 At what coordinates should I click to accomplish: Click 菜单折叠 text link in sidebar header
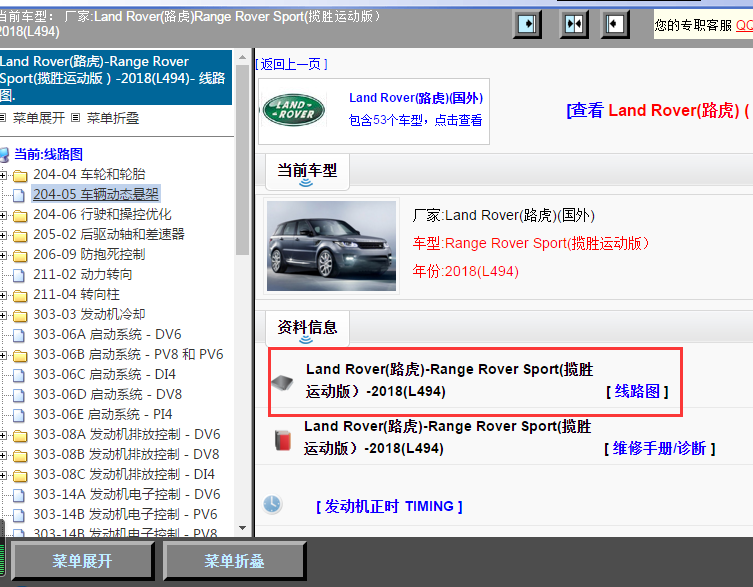click(x=113, y=118)
